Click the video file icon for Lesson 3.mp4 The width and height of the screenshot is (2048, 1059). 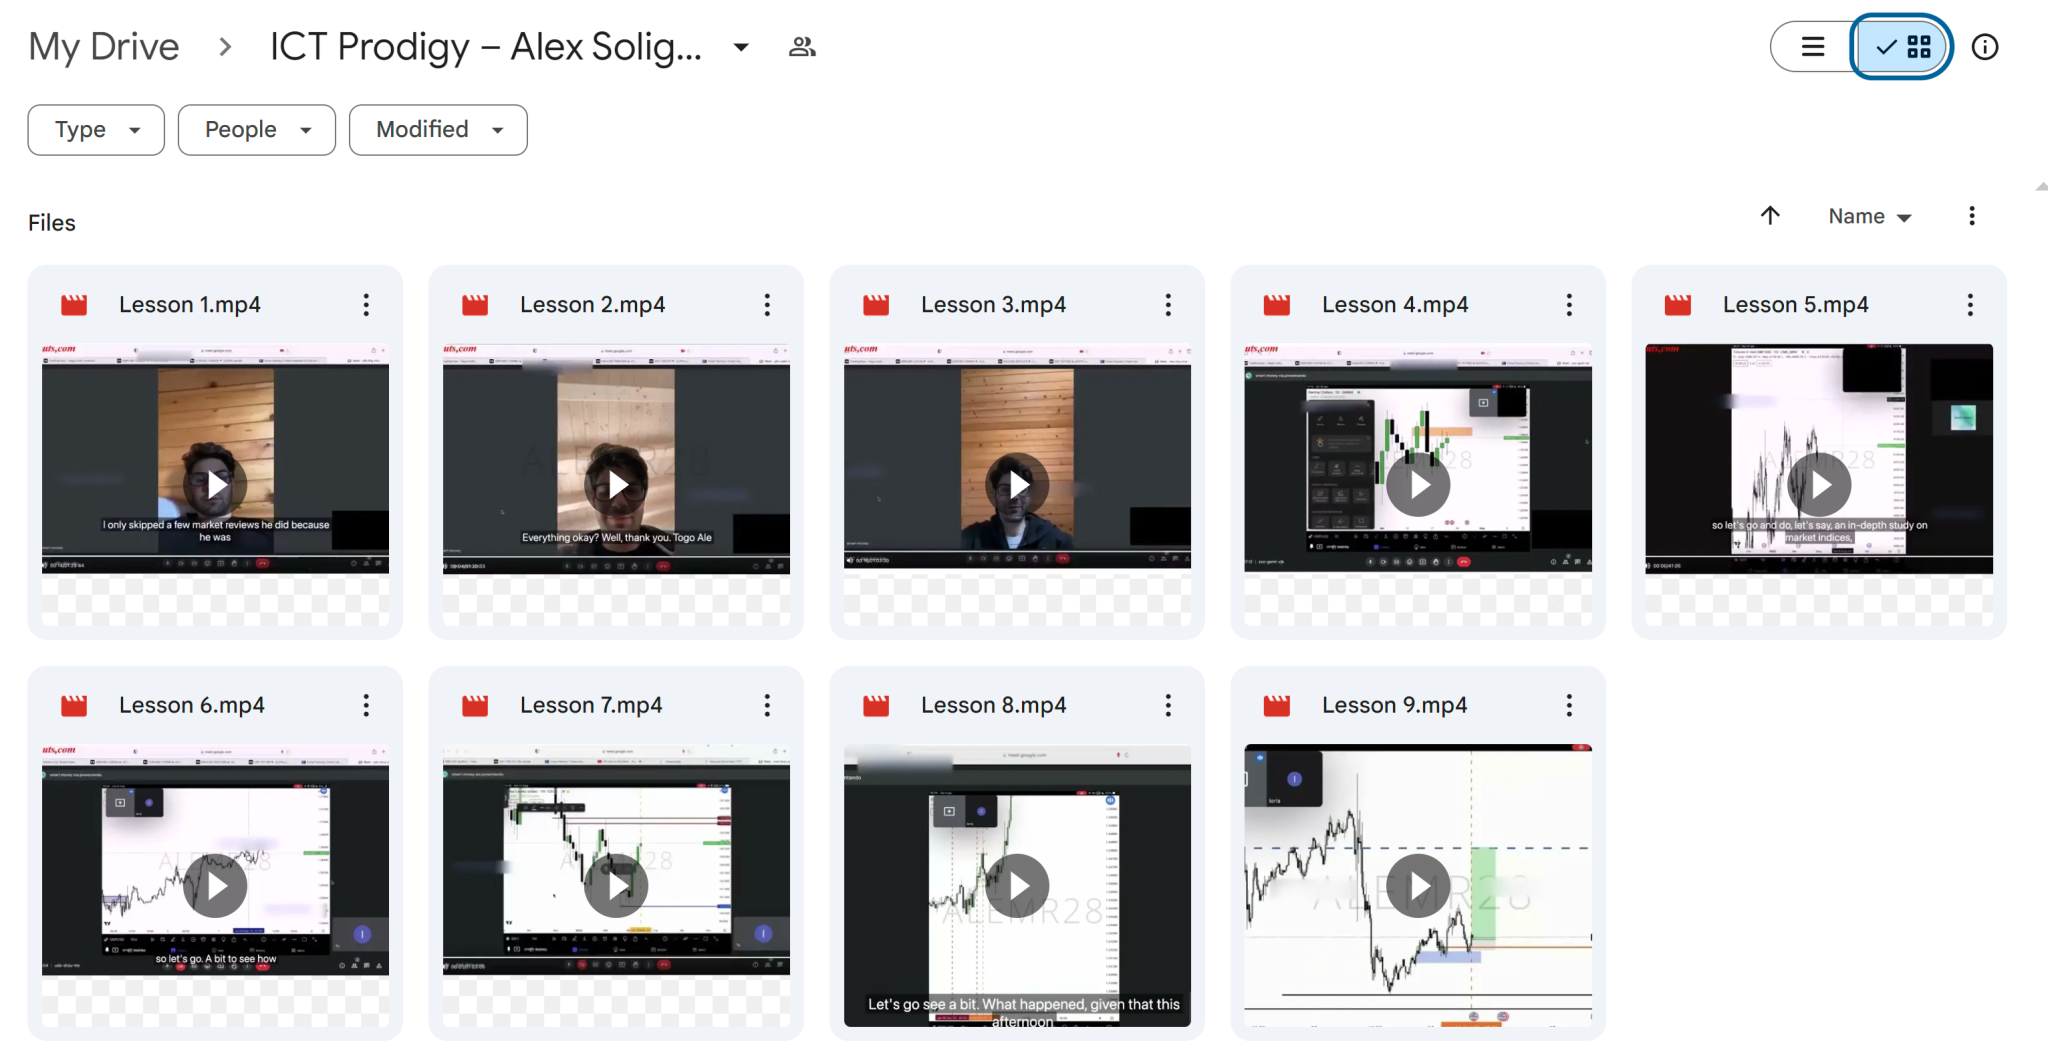pyautogui.click(x=876, y=305)
